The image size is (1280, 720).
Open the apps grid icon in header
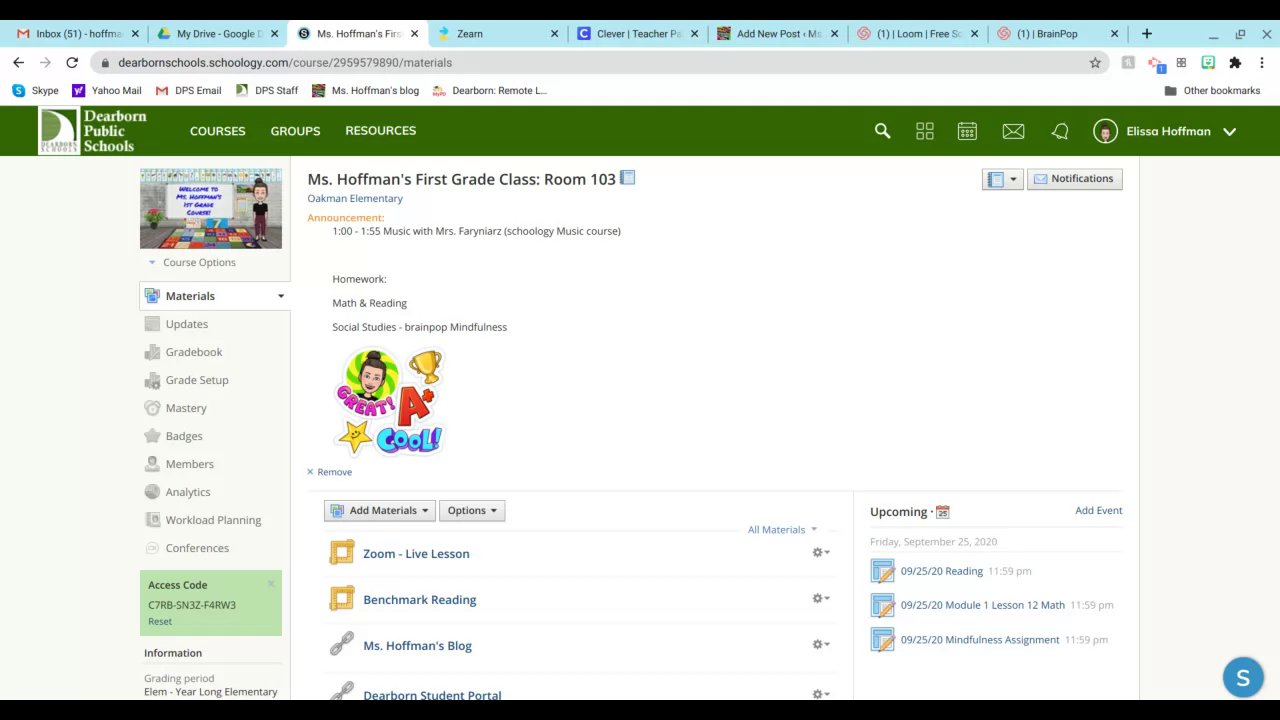coord(924,131)
